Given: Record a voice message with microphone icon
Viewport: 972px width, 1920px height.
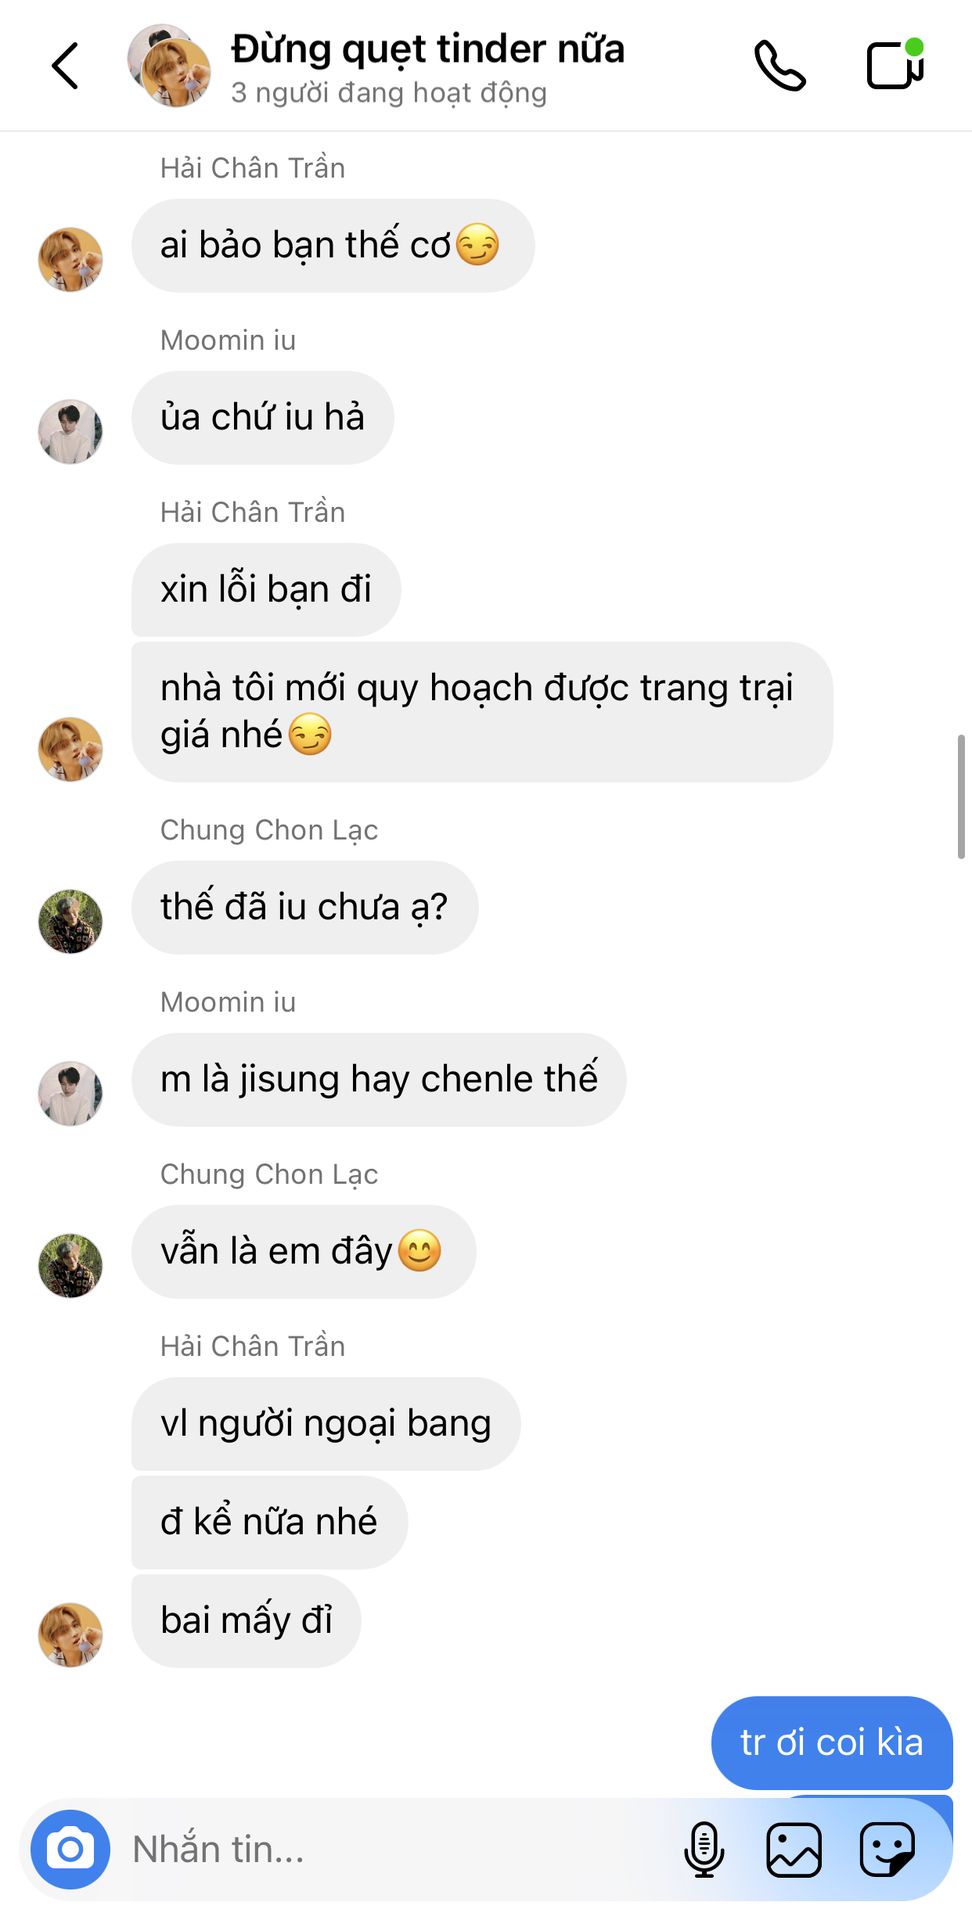Looking at the screenshot, I should pyautogui.click(x=704, y=1849).
